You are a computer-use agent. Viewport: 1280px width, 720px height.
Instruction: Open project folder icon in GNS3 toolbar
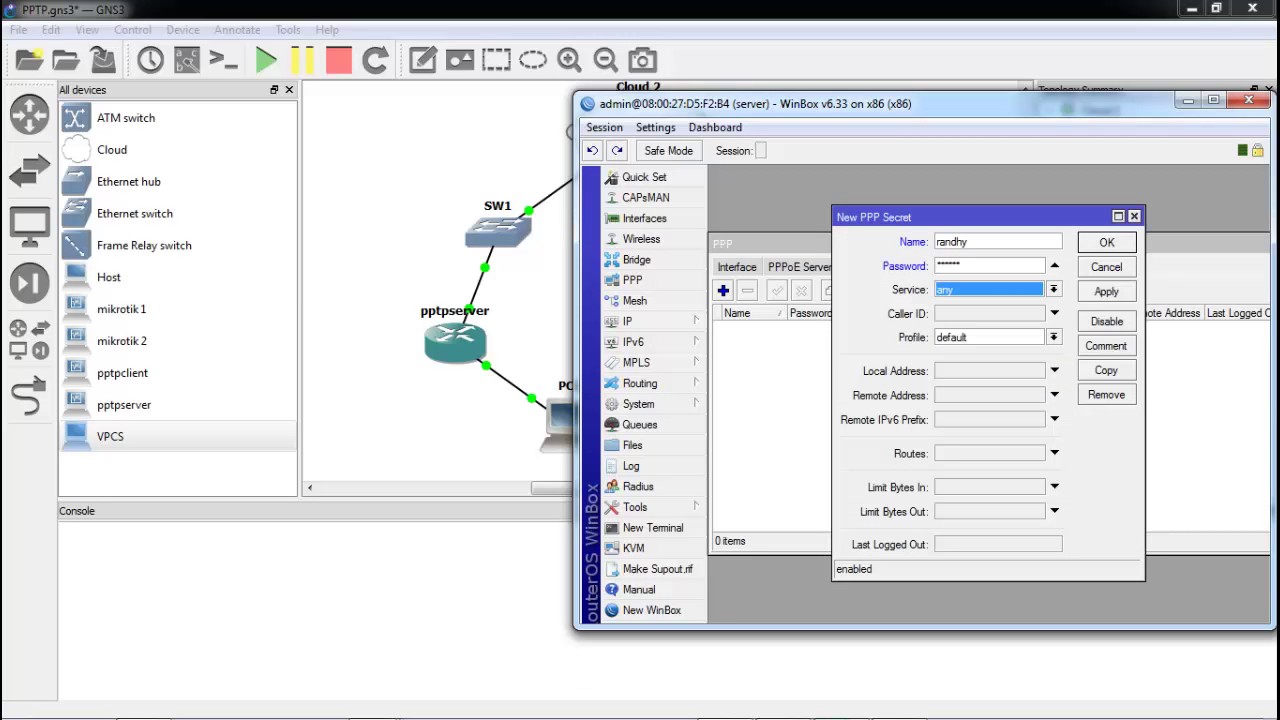coord(66,60)
